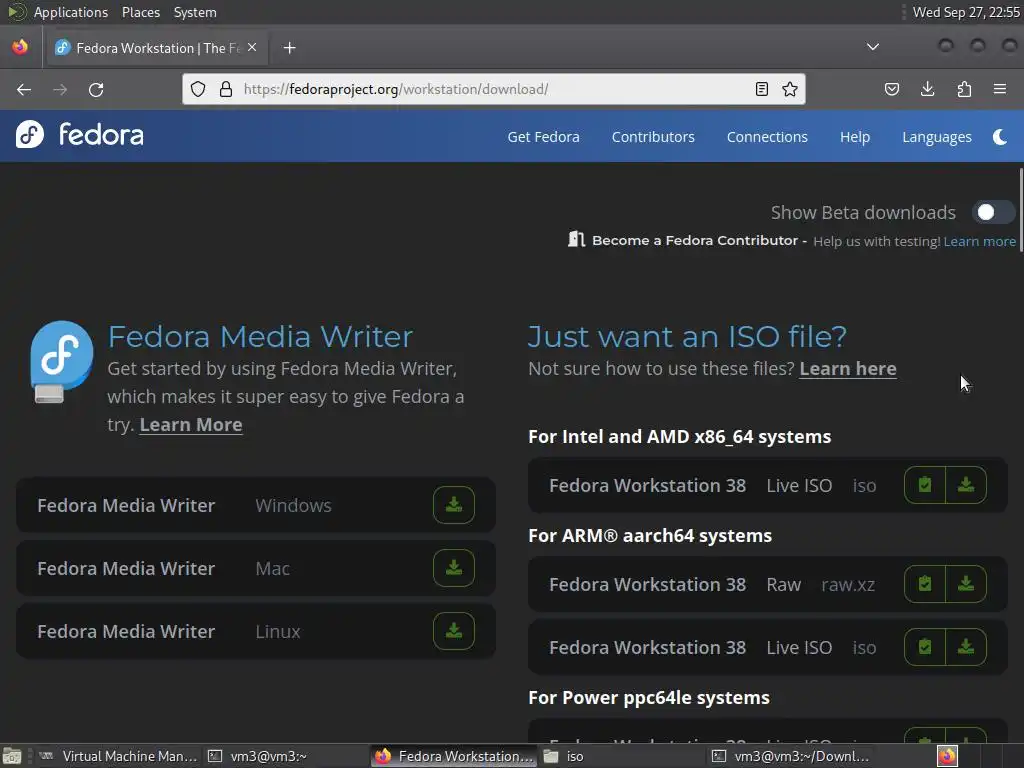1024x768 pixels.
Task: Download Fedora Media Writer for Mac
Action: (x=454, y=568)
